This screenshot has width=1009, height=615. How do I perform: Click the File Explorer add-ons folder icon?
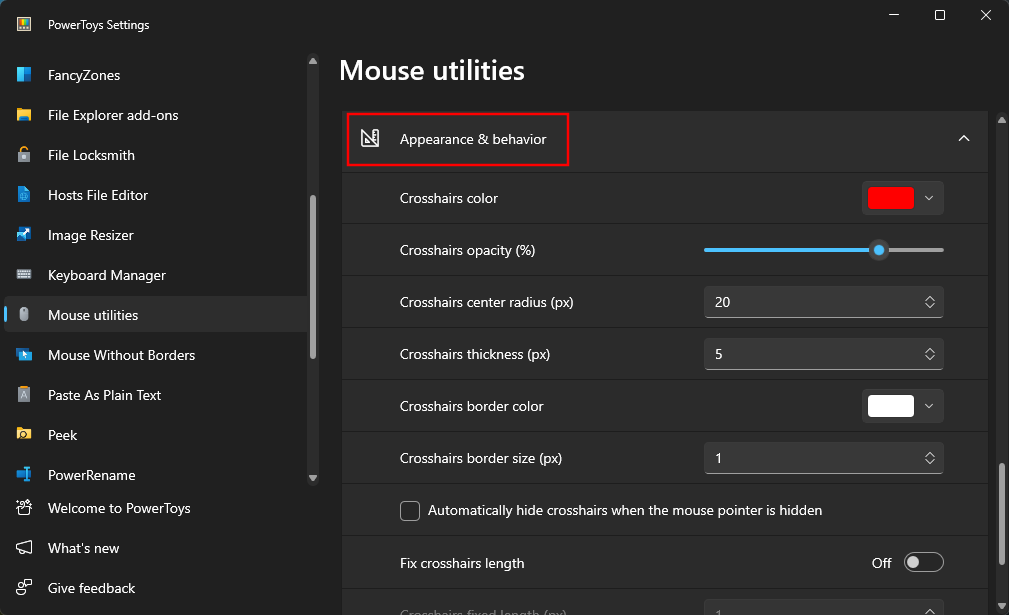coord(24,115)
